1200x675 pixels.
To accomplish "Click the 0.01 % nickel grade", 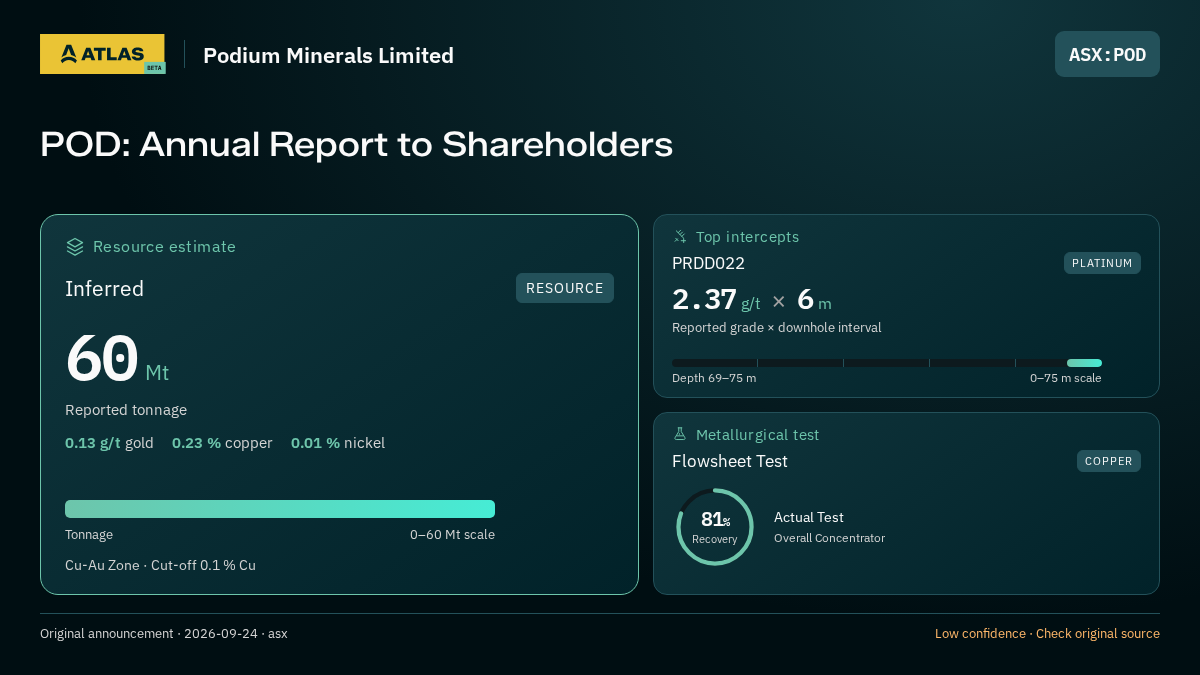I will click(338, 443).
